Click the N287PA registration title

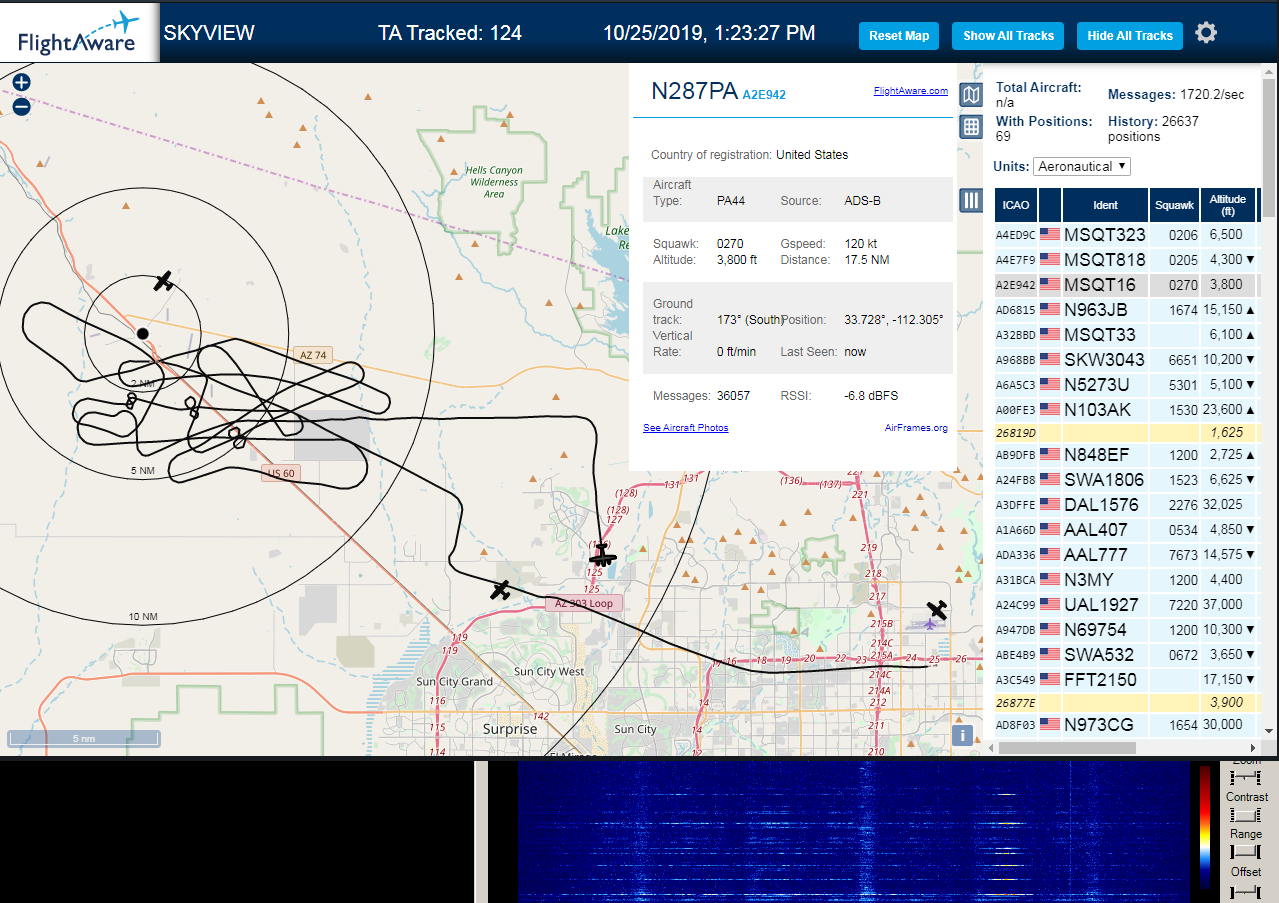(x=694, y=91)
